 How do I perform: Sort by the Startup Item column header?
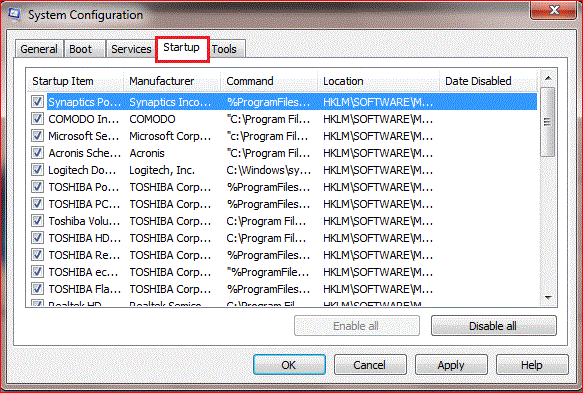click(75, 81)
